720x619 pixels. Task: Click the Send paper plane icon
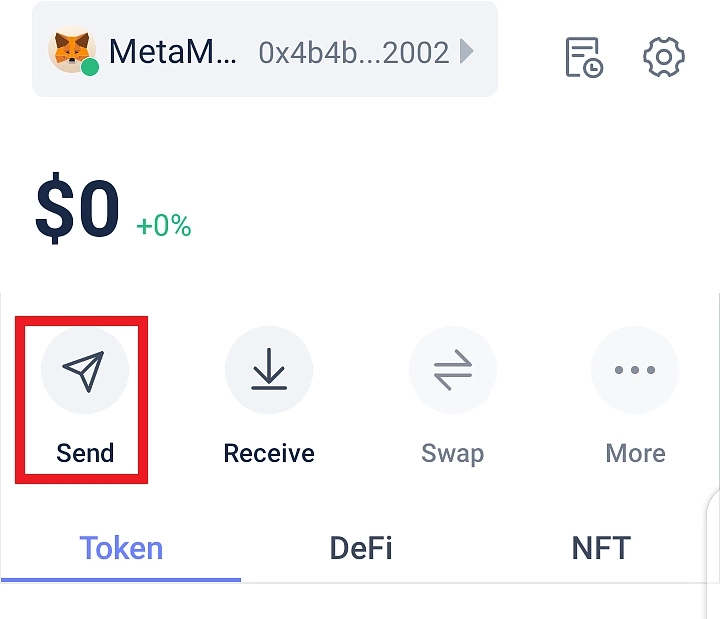[x=85, y=370]
